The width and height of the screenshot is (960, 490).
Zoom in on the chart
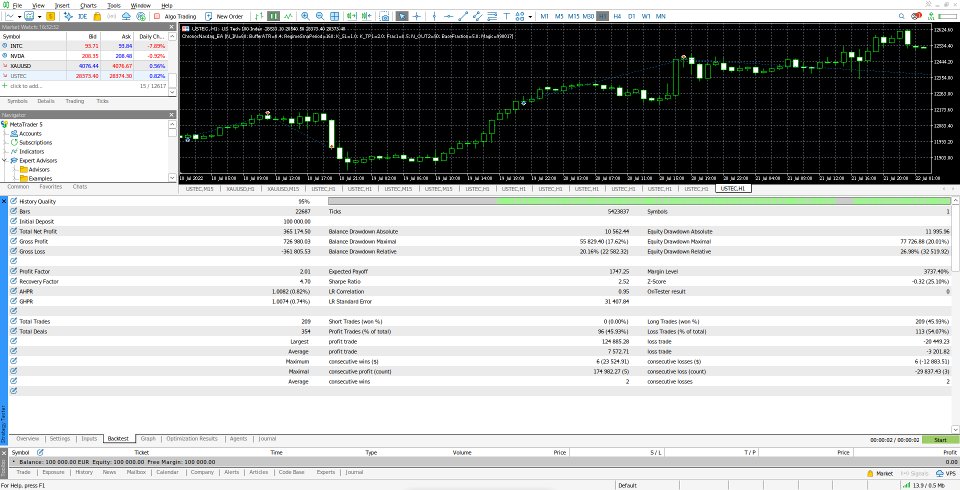click(305, 17)
